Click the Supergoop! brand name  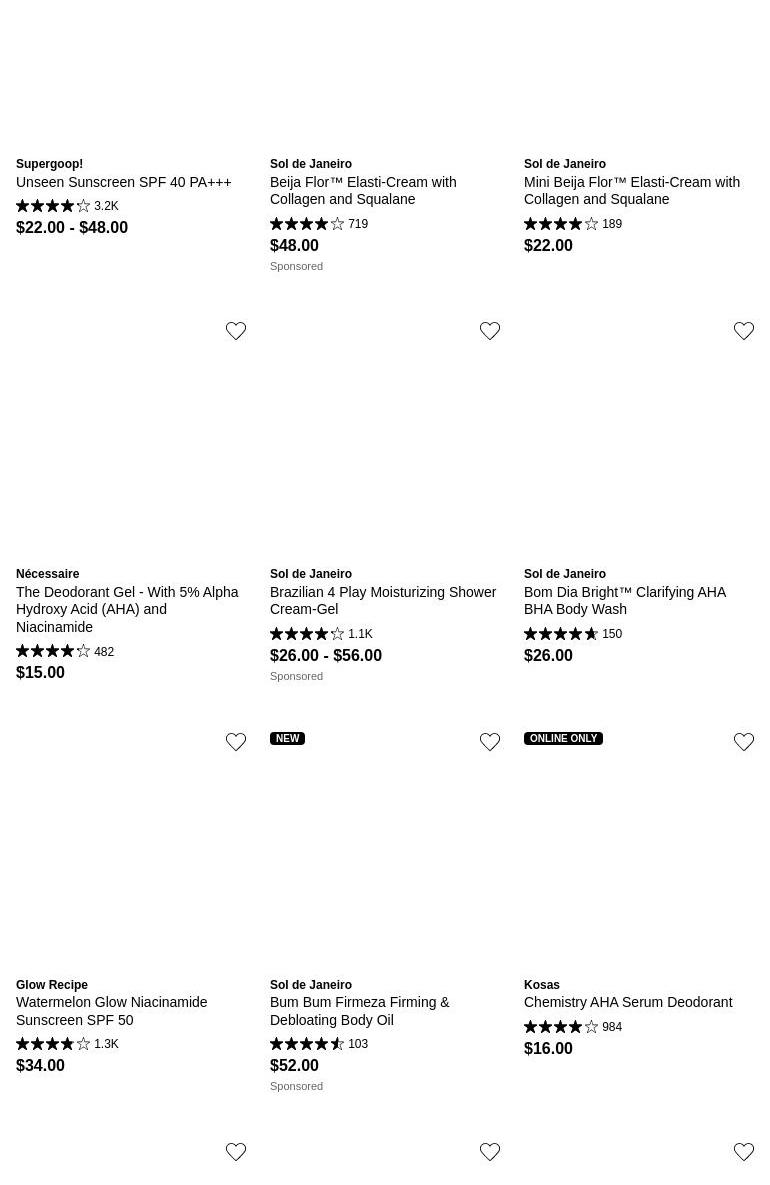click(50, 164)
